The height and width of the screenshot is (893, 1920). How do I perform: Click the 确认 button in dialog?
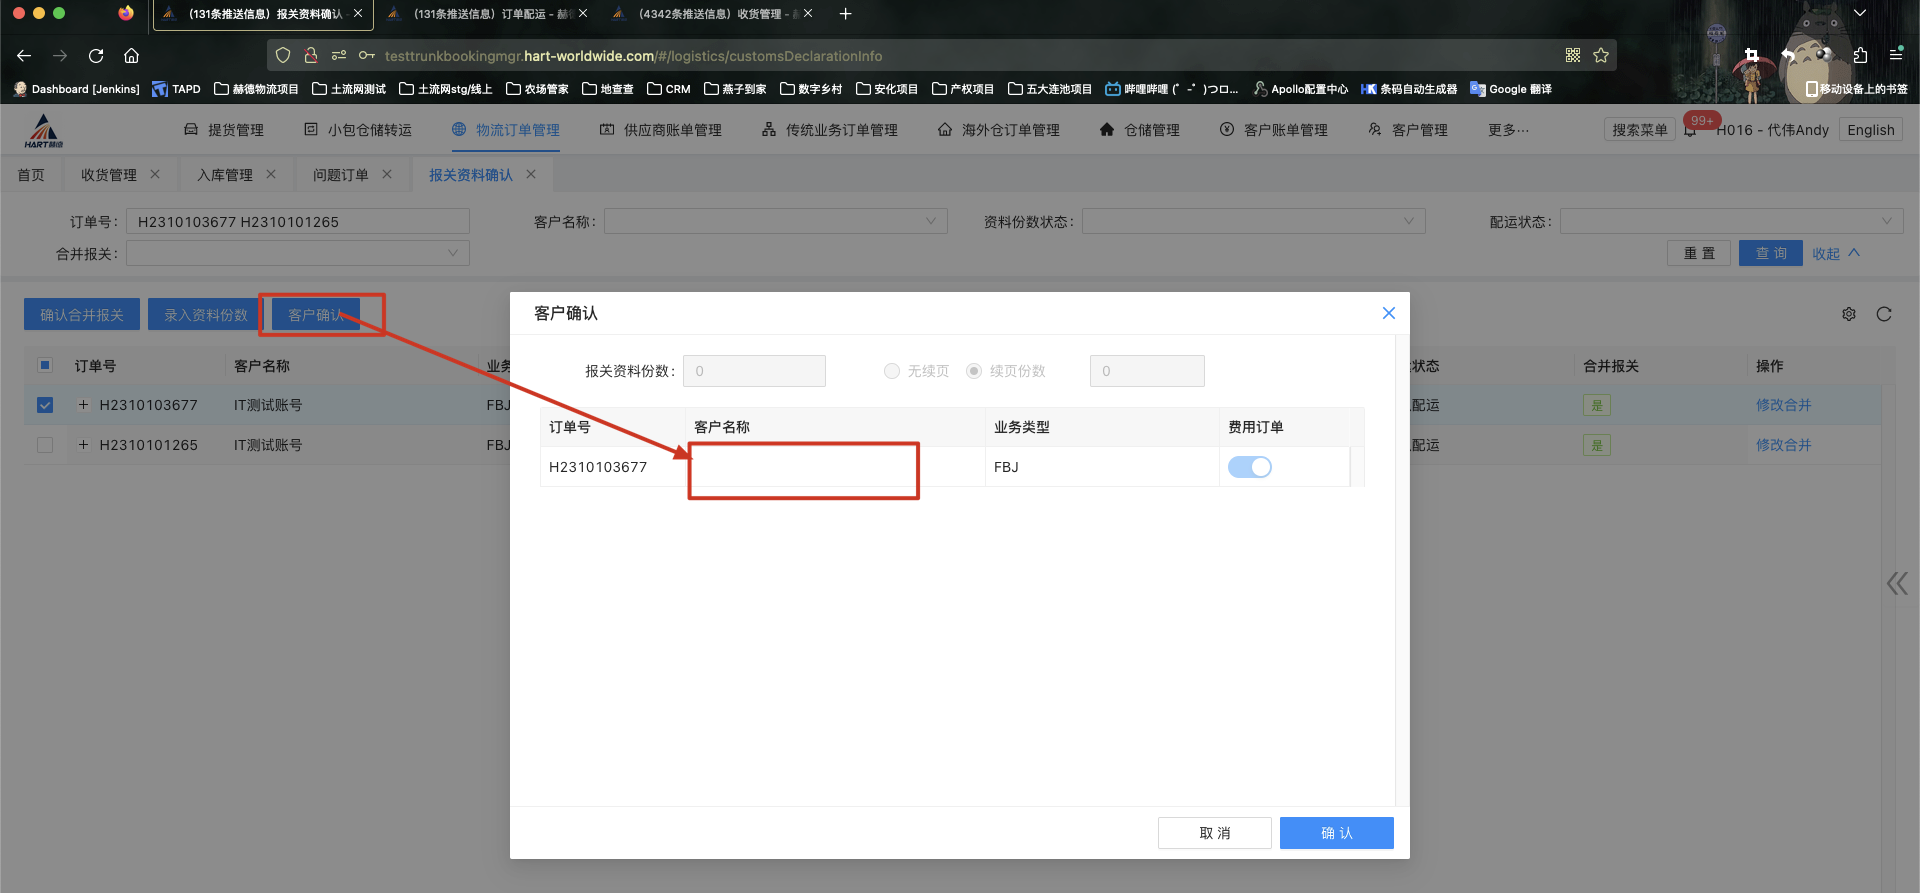pos(1336,833)
